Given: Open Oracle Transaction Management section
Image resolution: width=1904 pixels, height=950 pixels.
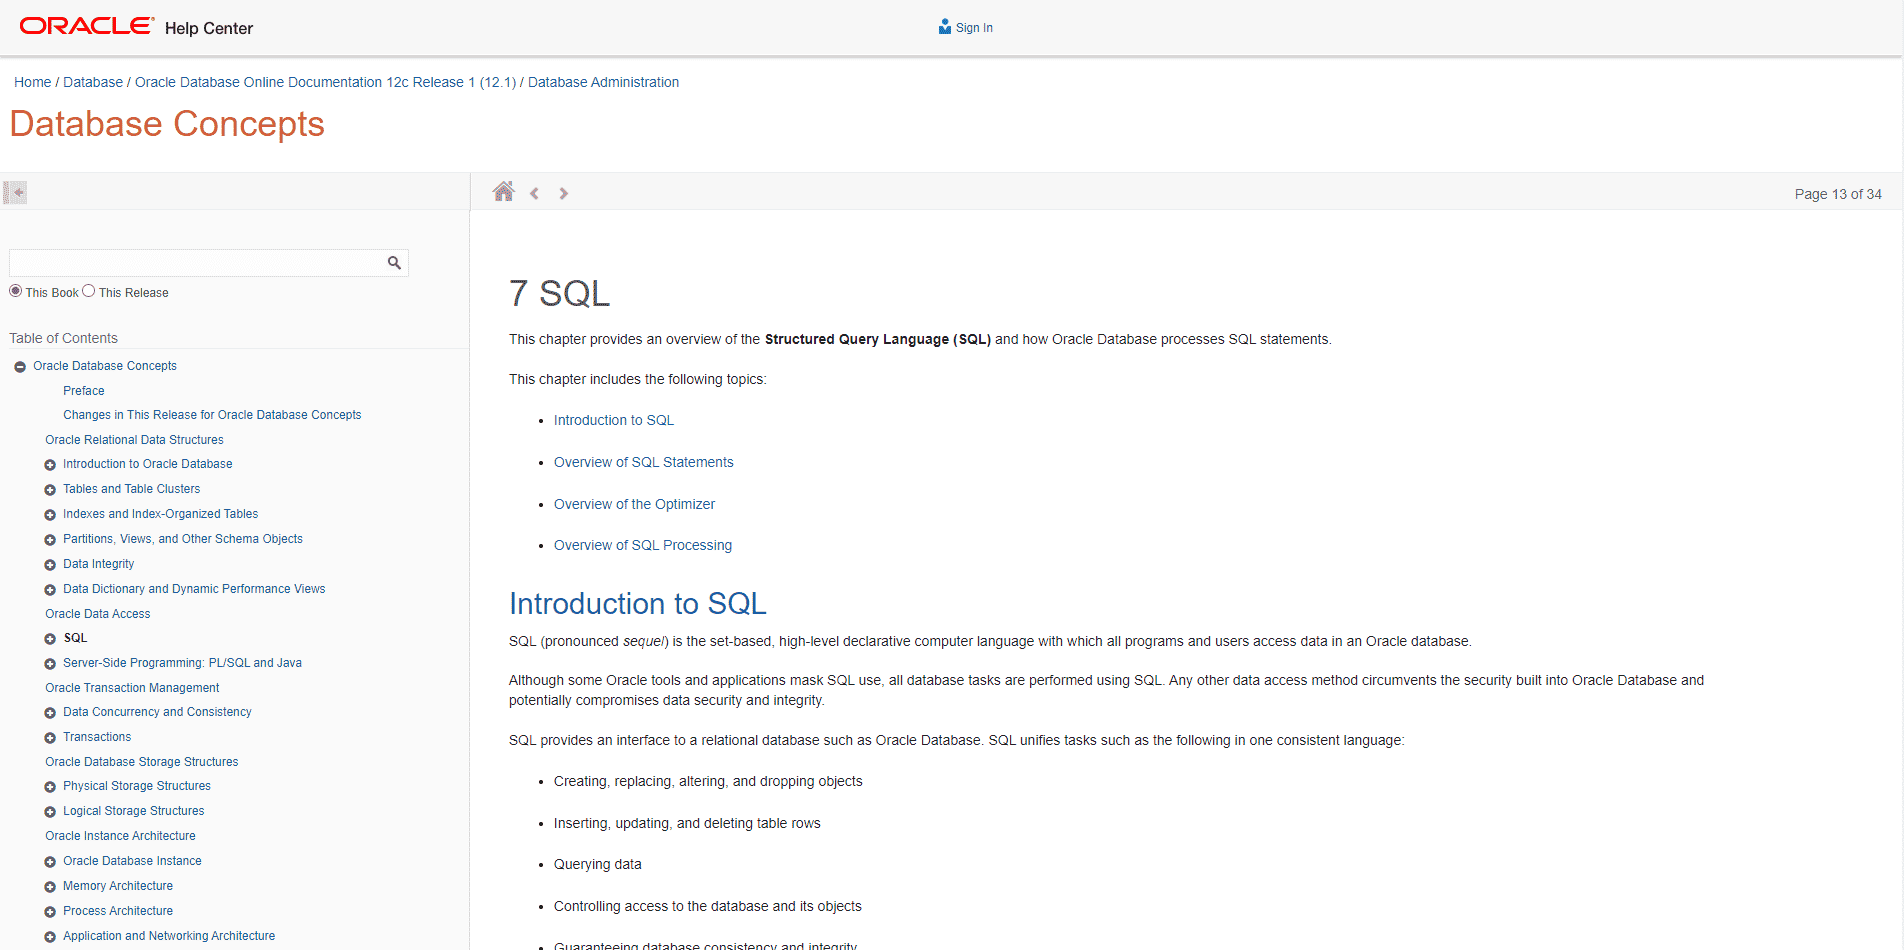Looking at the screenshot, I should pos(132,688).
